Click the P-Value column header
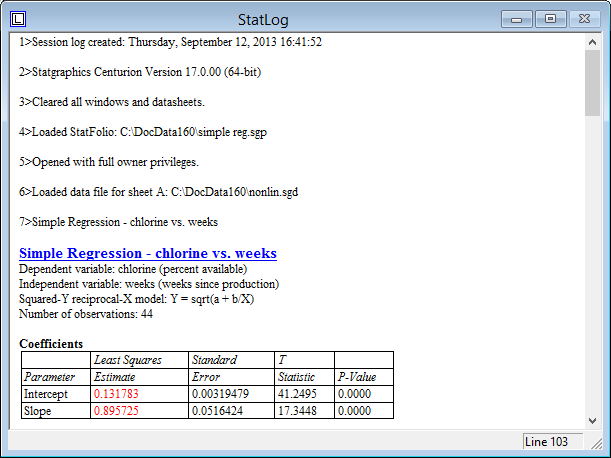Image resolution: width=611 pixels, height=458 pixels. click(355, 377)
